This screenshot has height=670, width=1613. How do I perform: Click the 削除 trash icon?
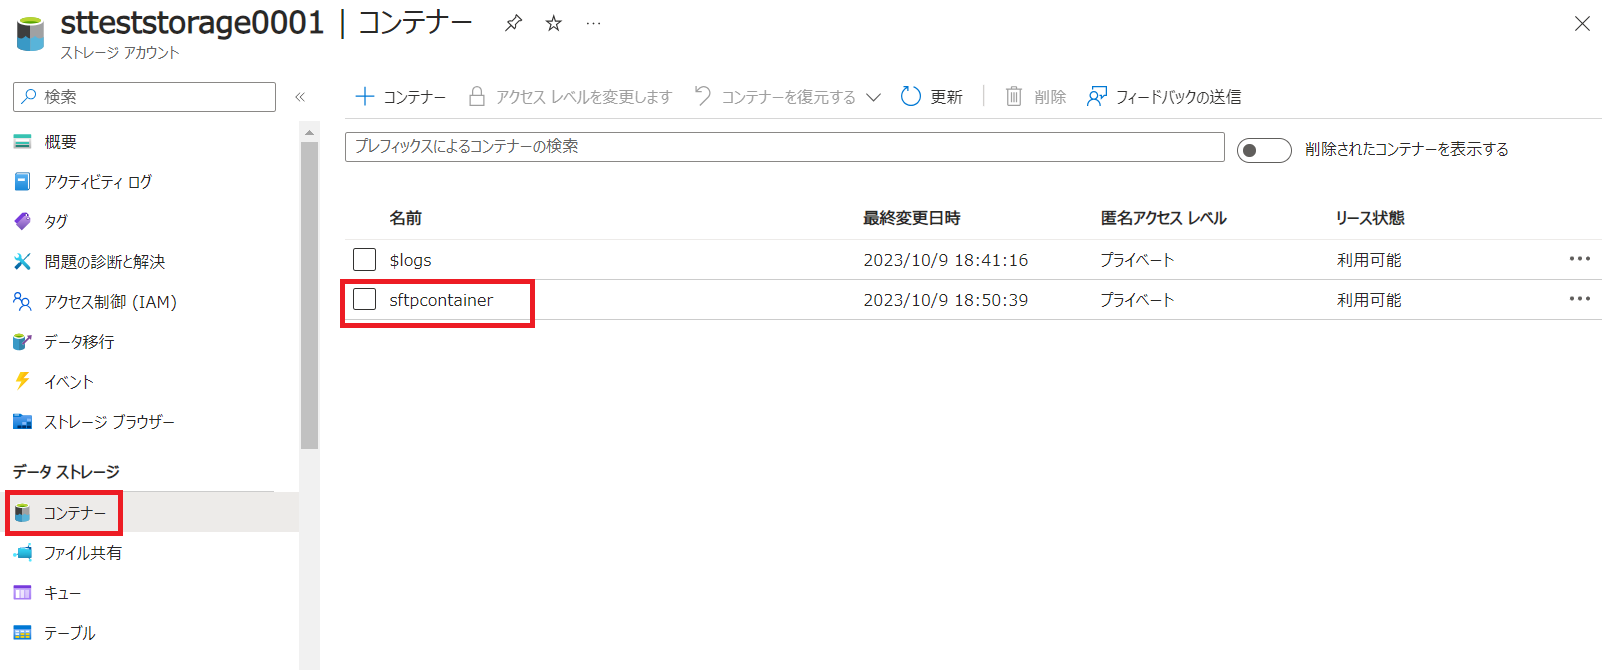point(1014,96)
